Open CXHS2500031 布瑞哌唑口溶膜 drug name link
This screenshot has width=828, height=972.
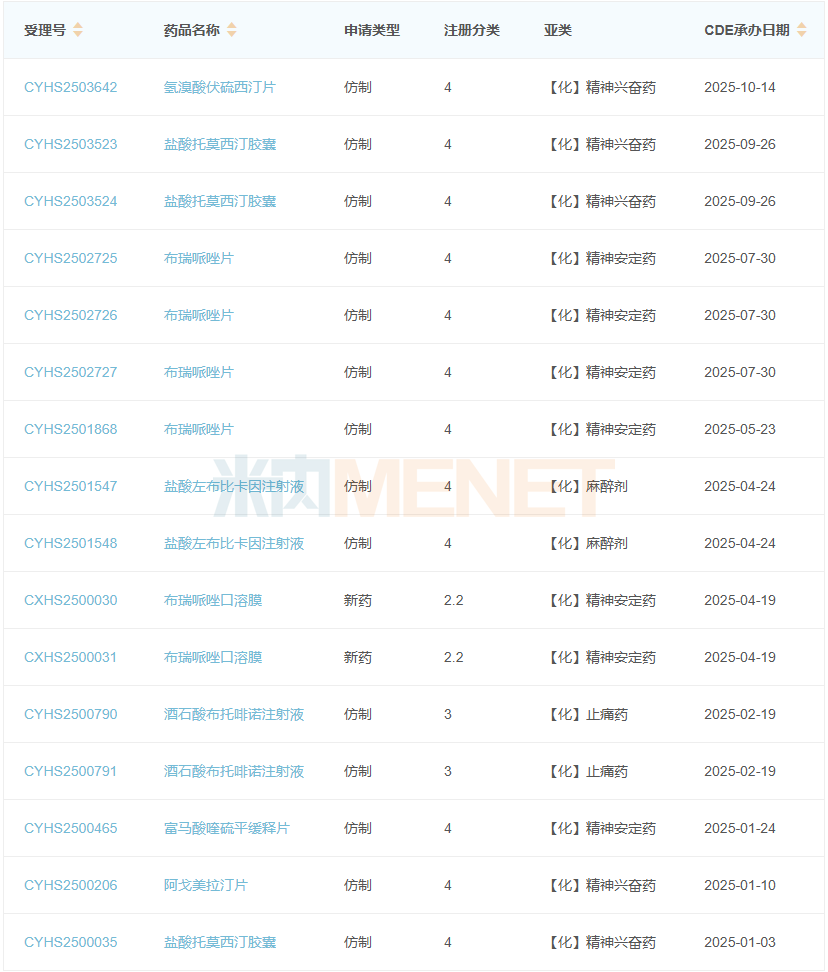click(x=212, y=657)
